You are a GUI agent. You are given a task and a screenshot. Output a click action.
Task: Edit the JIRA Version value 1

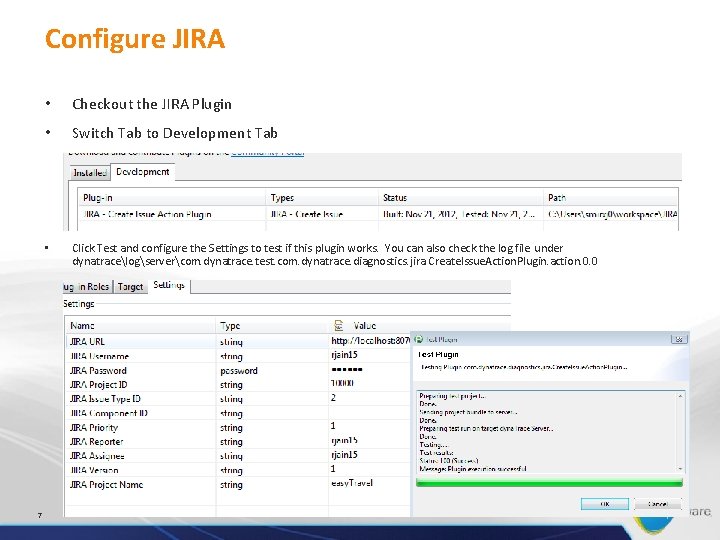(333, 469)
